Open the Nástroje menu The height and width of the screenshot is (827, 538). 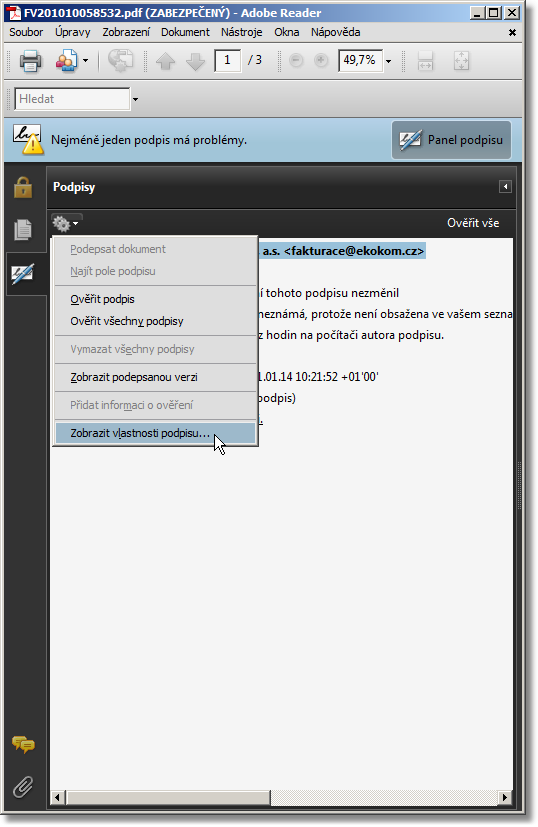[242, 32]
